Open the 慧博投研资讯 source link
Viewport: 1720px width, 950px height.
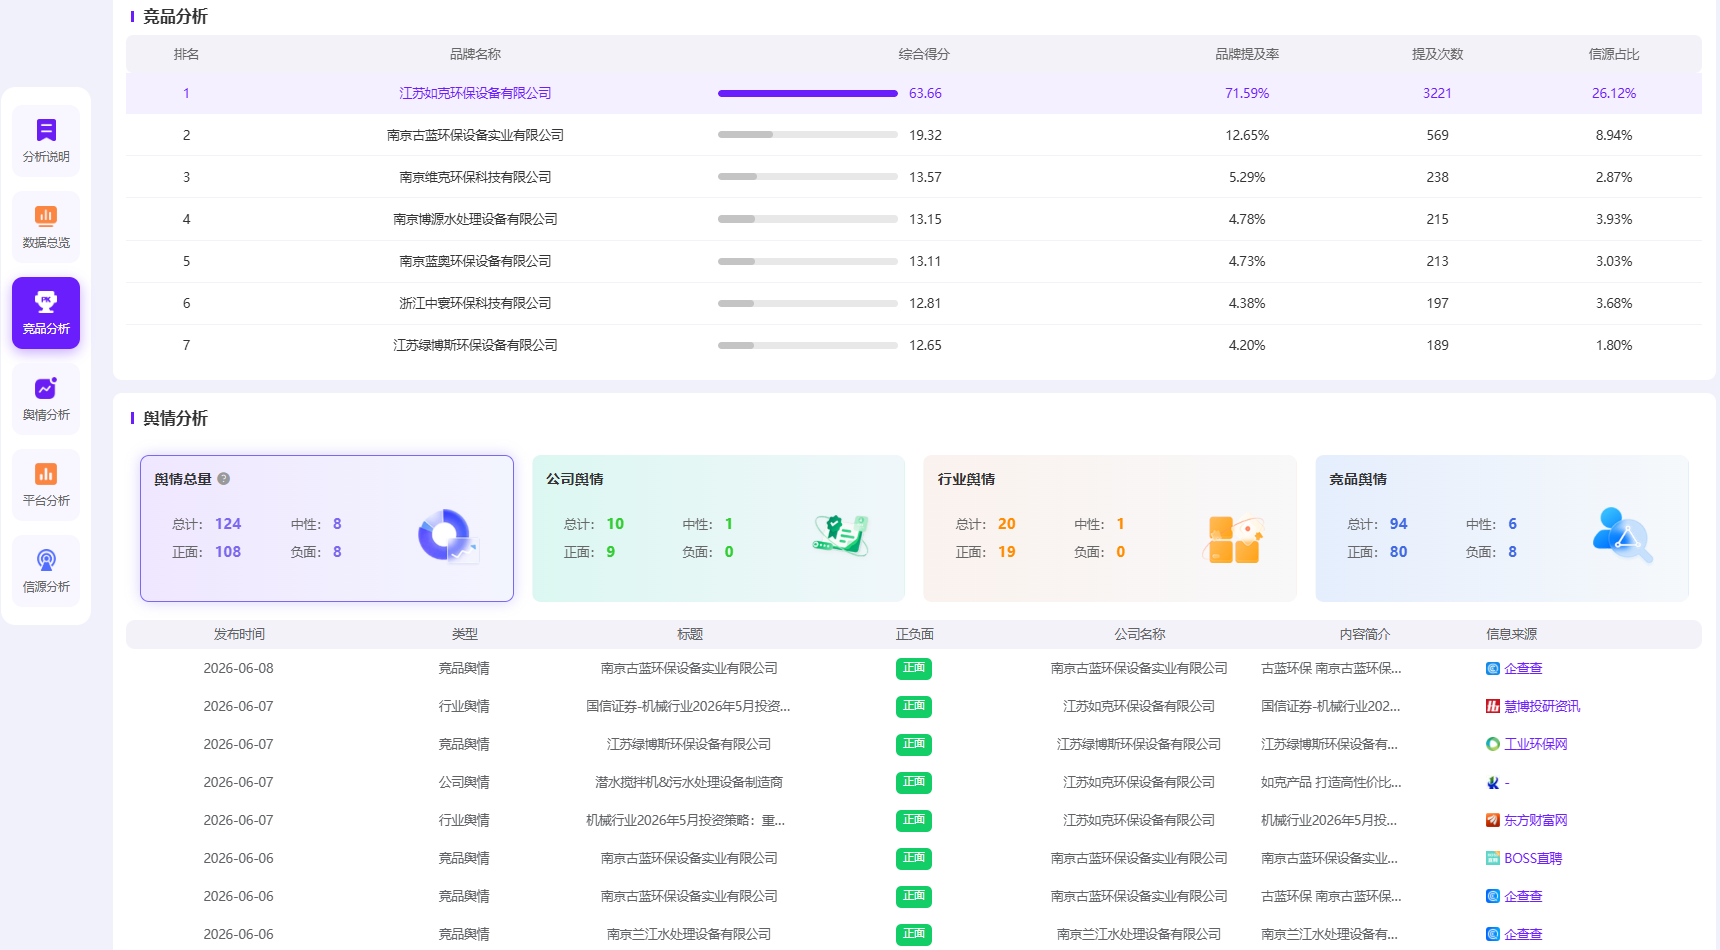click(x=1542, y=707)
